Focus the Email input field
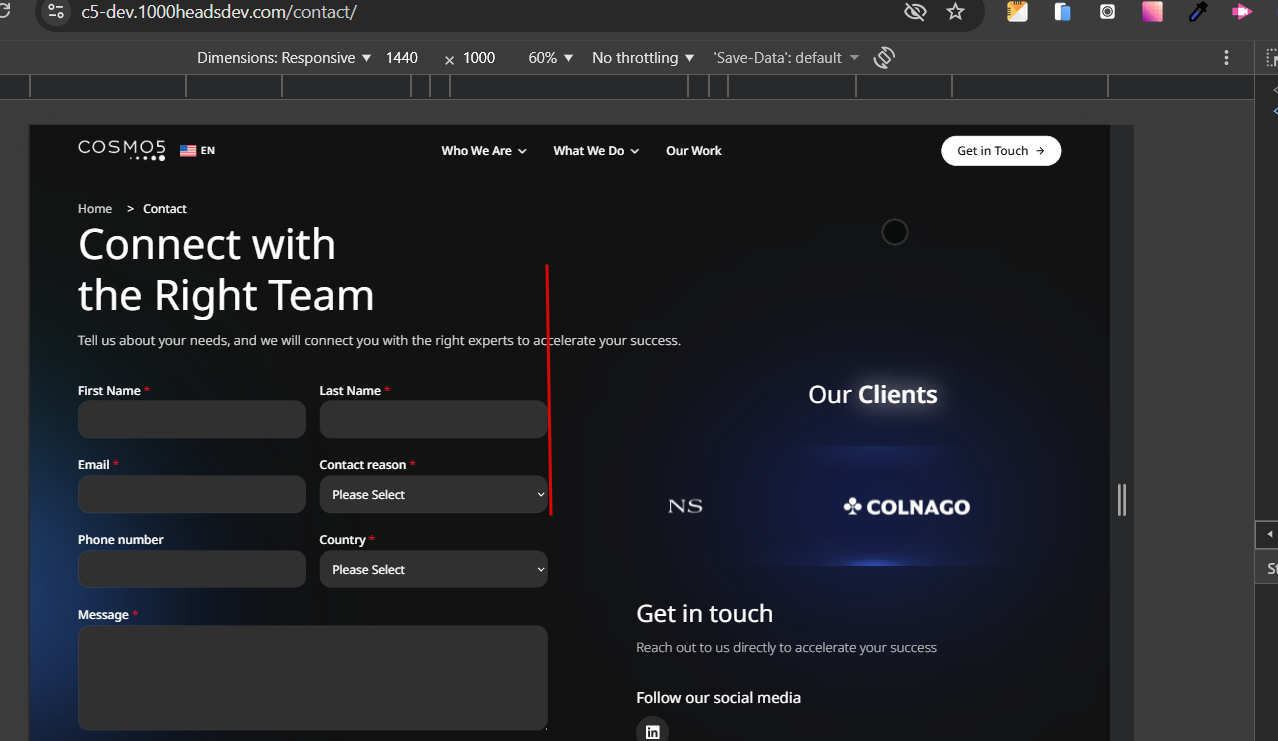 point(192,495)
